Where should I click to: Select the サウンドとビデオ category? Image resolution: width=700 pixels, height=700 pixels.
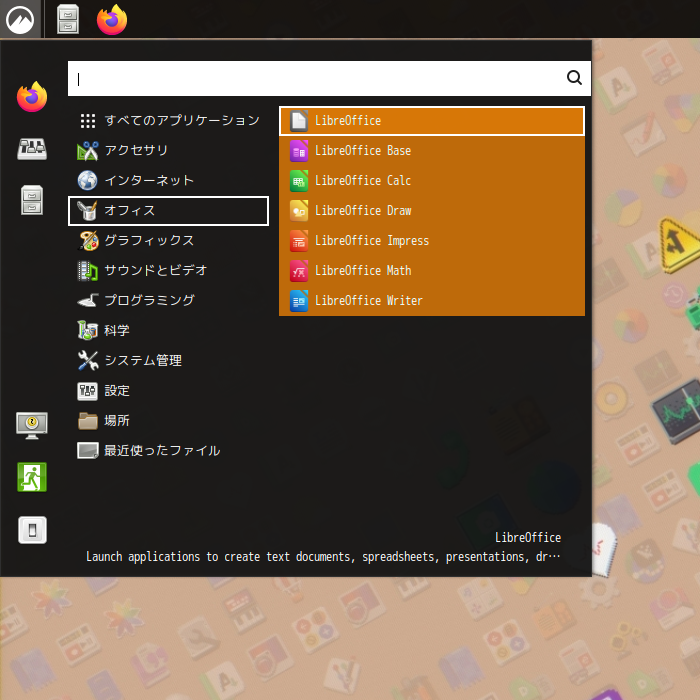point(168,271)
